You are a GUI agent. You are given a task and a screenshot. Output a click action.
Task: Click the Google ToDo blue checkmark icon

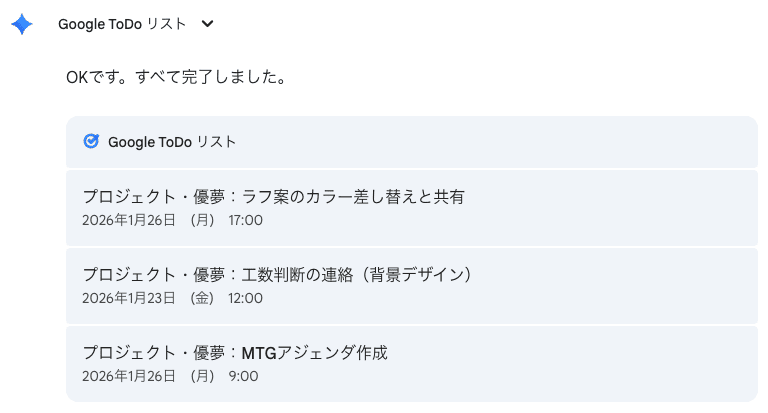click(x=91, y=142)
